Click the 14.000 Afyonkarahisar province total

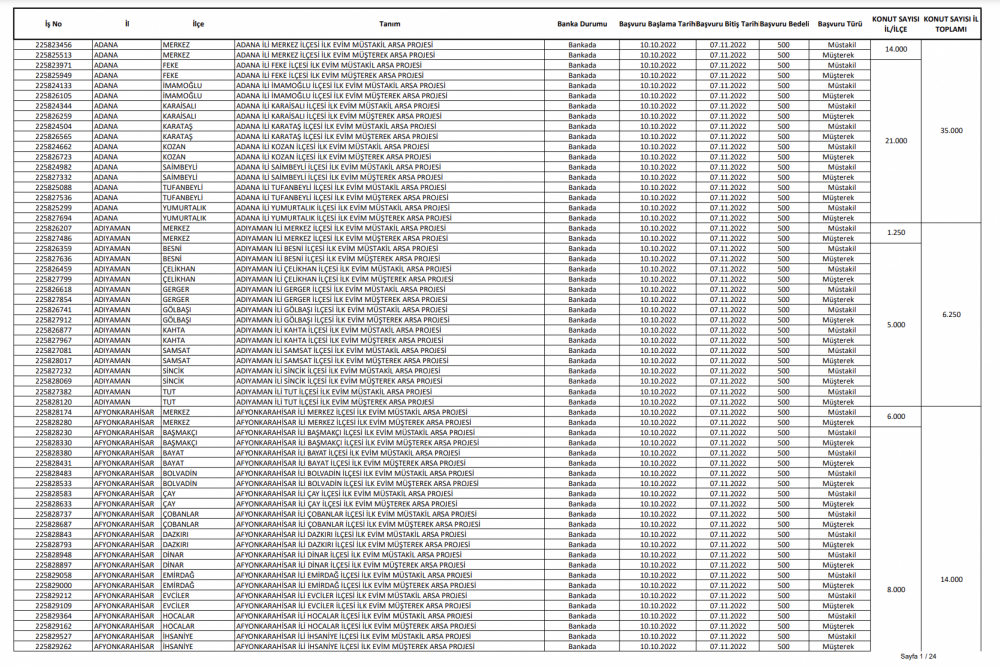(952, 580)
